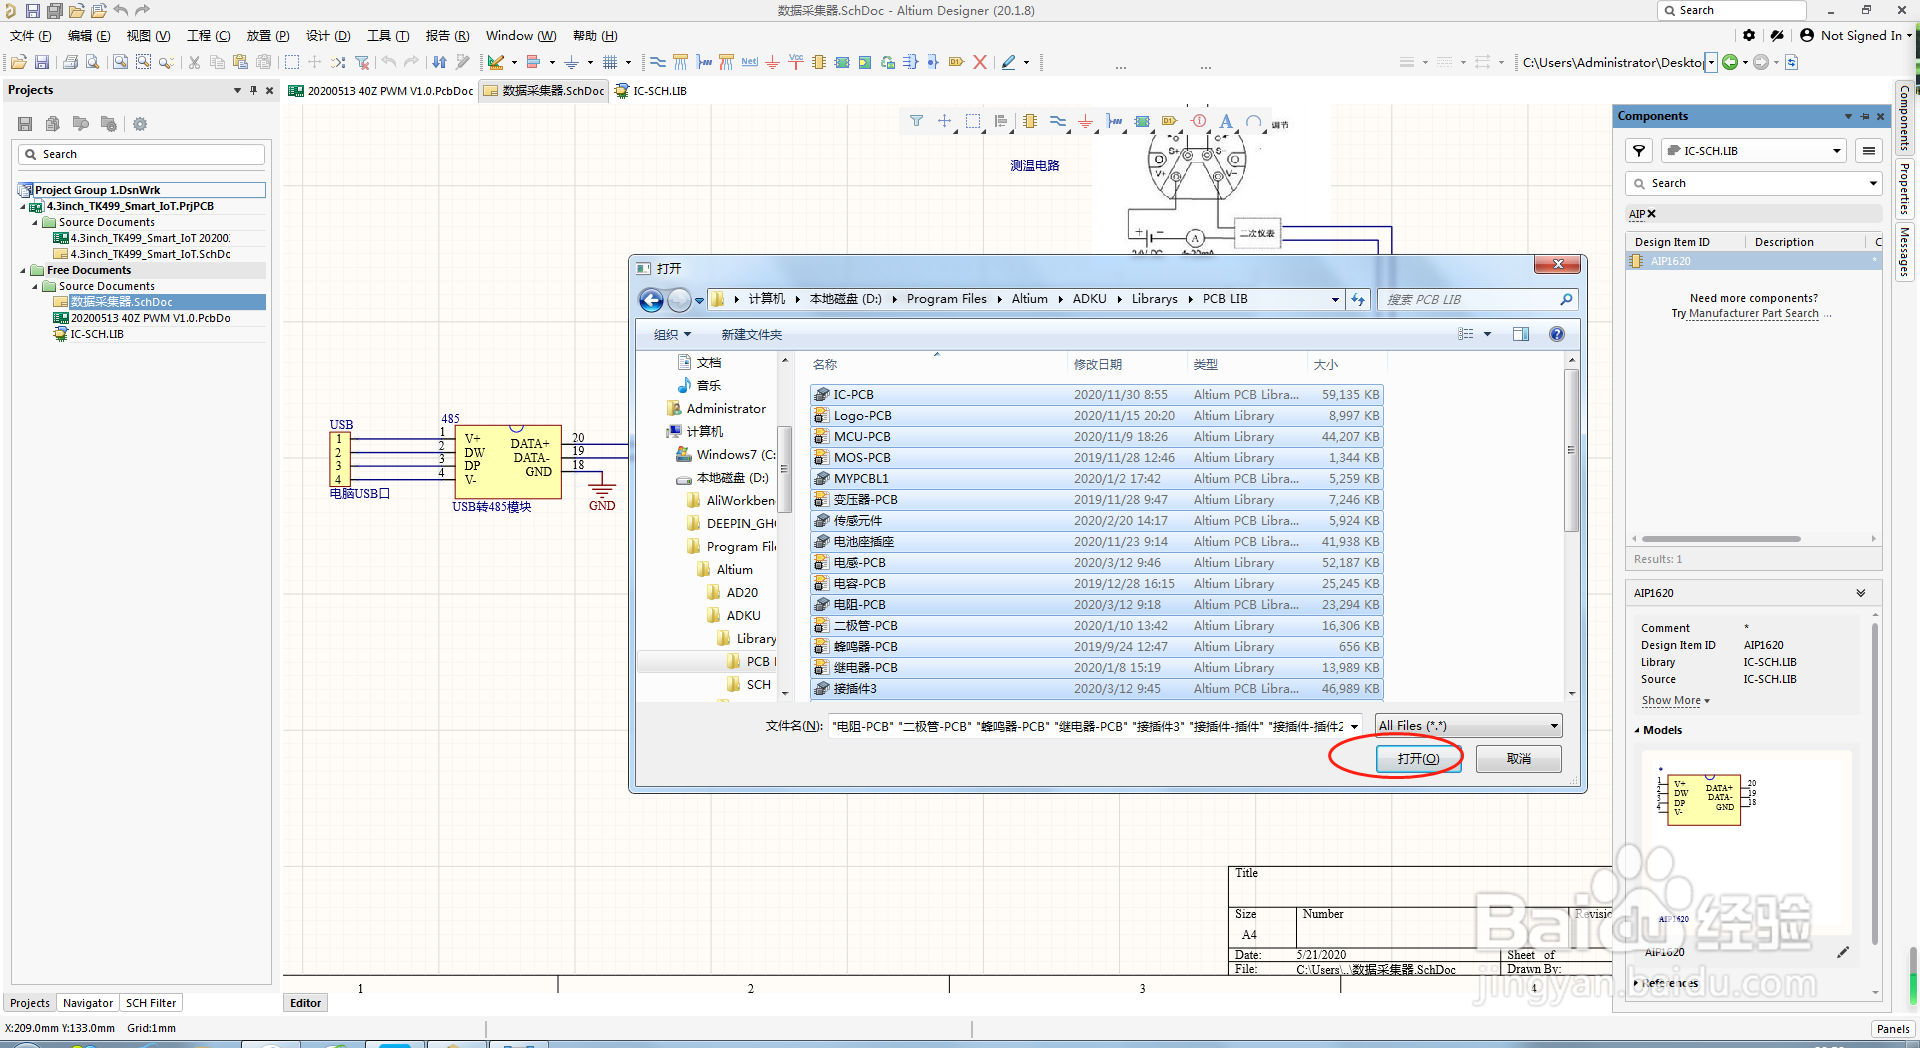The width and height of the screenshot is (1920, 1048).
Task: Click the green back navigation arrow in the toolbar
Action: click(1730, 62)
